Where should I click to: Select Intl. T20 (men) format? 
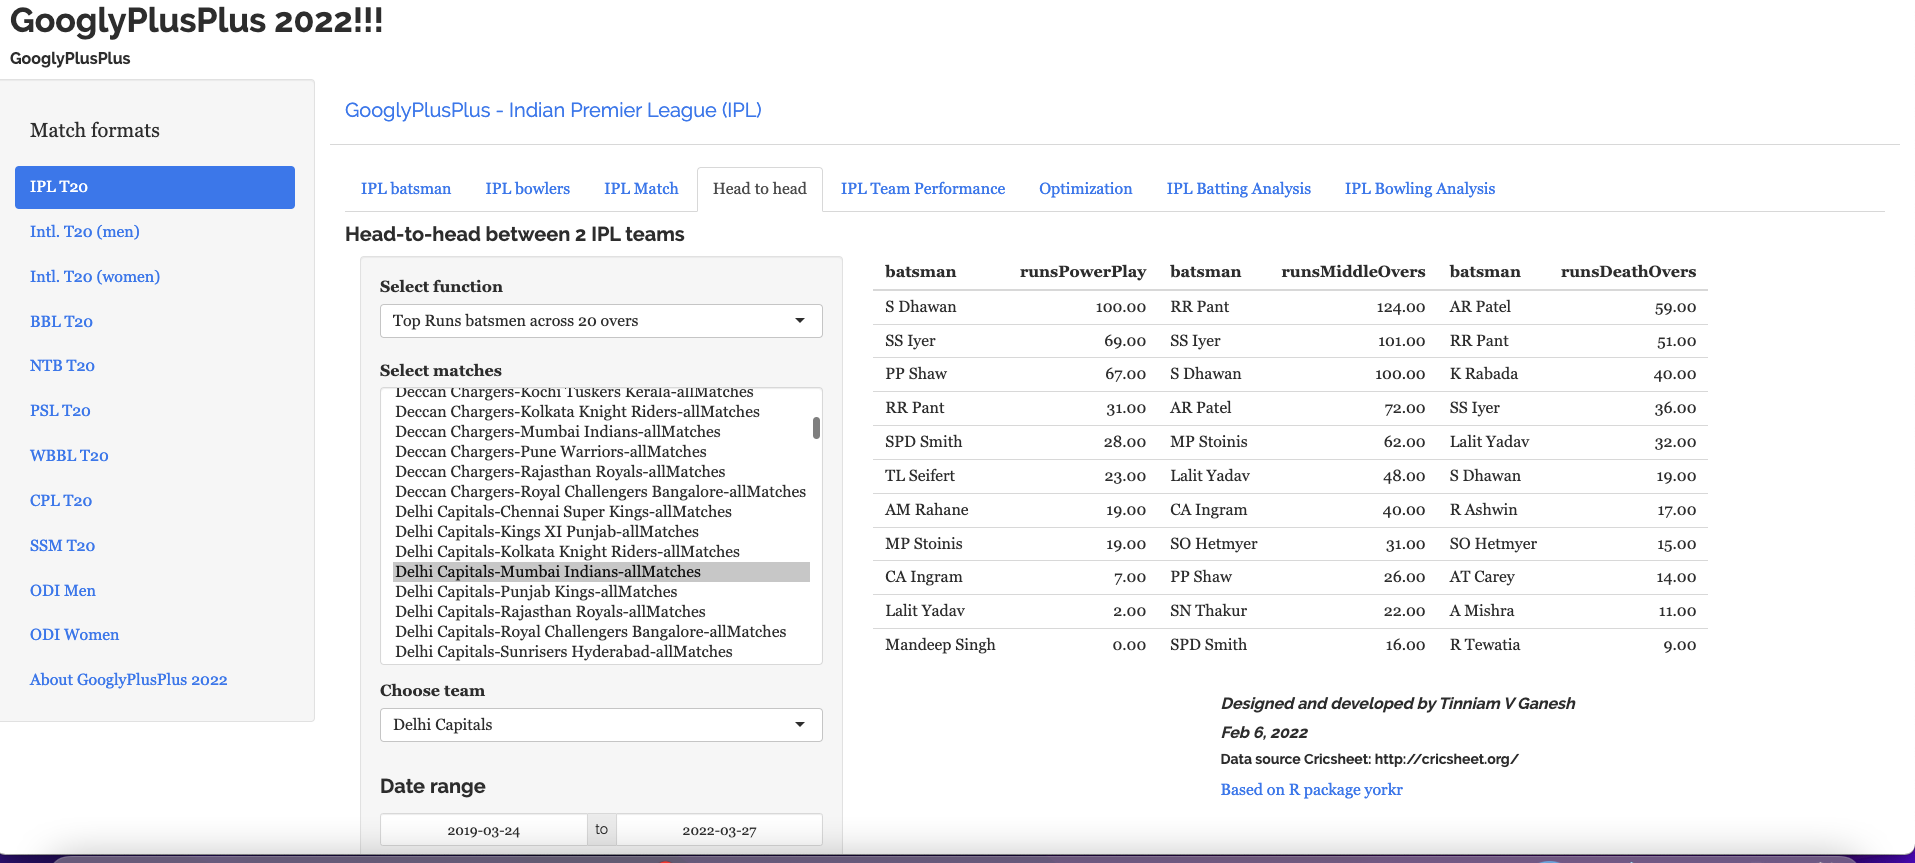(85, 232)
